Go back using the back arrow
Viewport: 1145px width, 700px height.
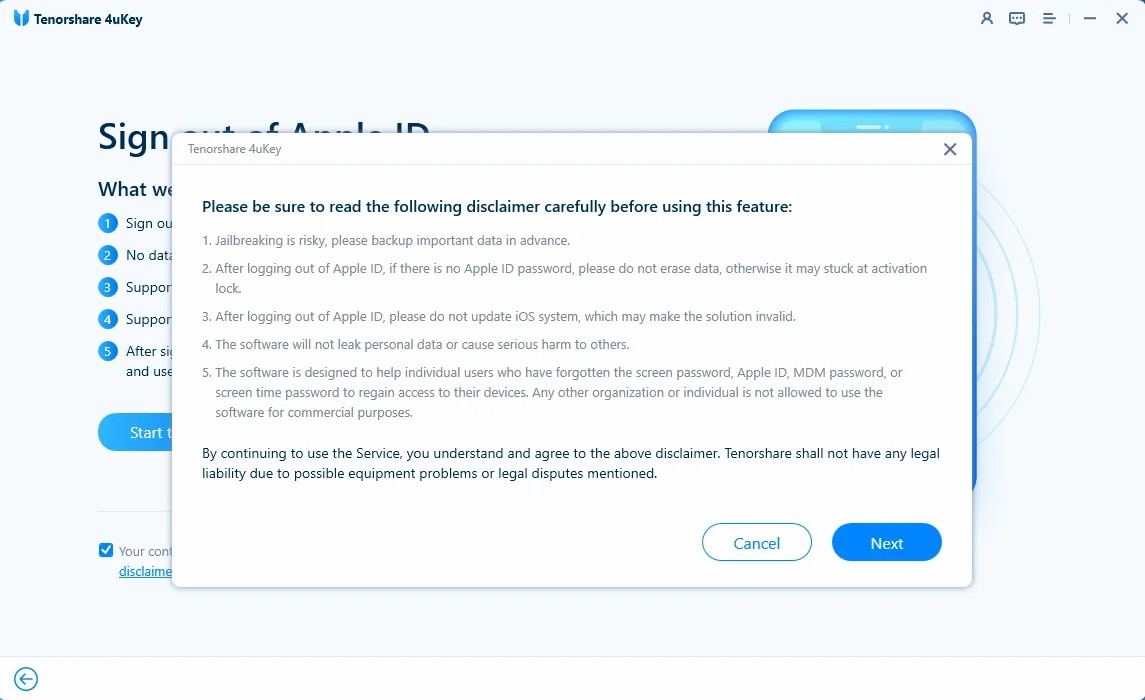tap(25, 678)
